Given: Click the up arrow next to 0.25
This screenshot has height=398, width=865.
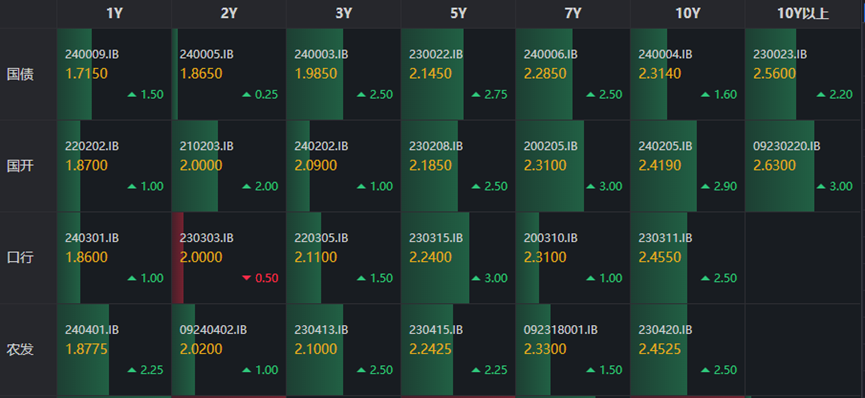Looking at the screenshot, I should point(246,95).
